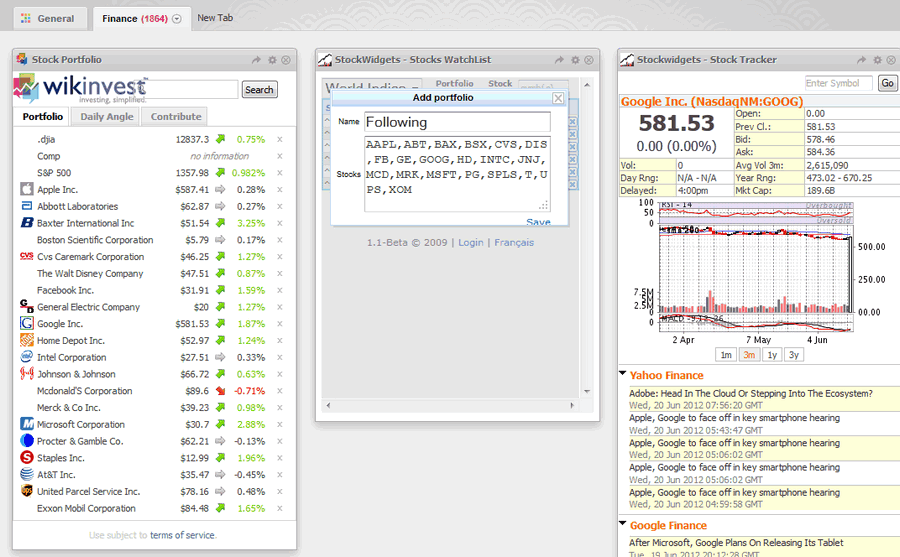
Task: Click the Abbott Laboratories logo icon
Action: 27,206
